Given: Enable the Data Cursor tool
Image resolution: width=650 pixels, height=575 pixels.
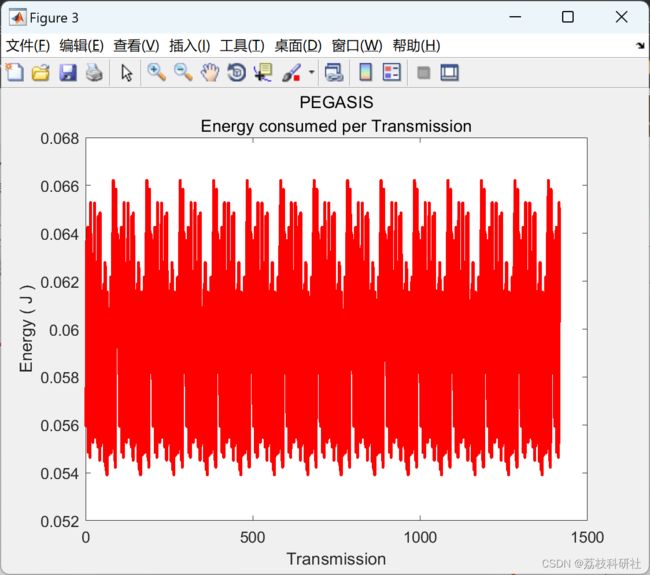Looking at the screenshot, I should [263, 73].
